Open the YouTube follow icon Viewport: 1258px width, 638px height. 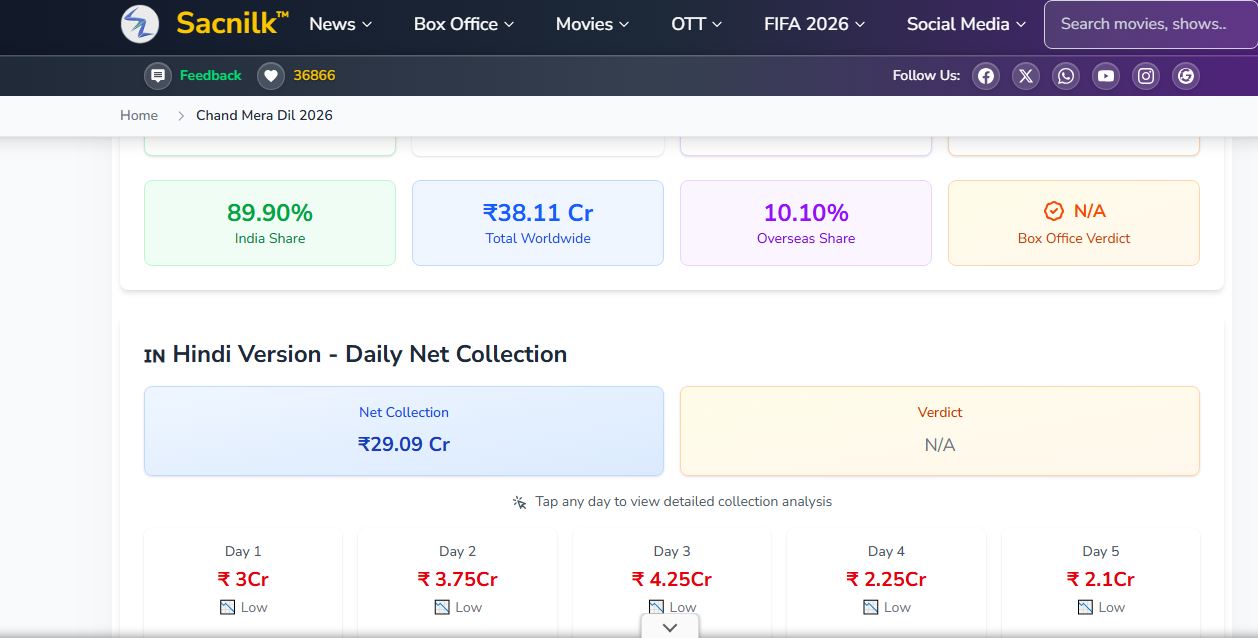point(1106,76)
